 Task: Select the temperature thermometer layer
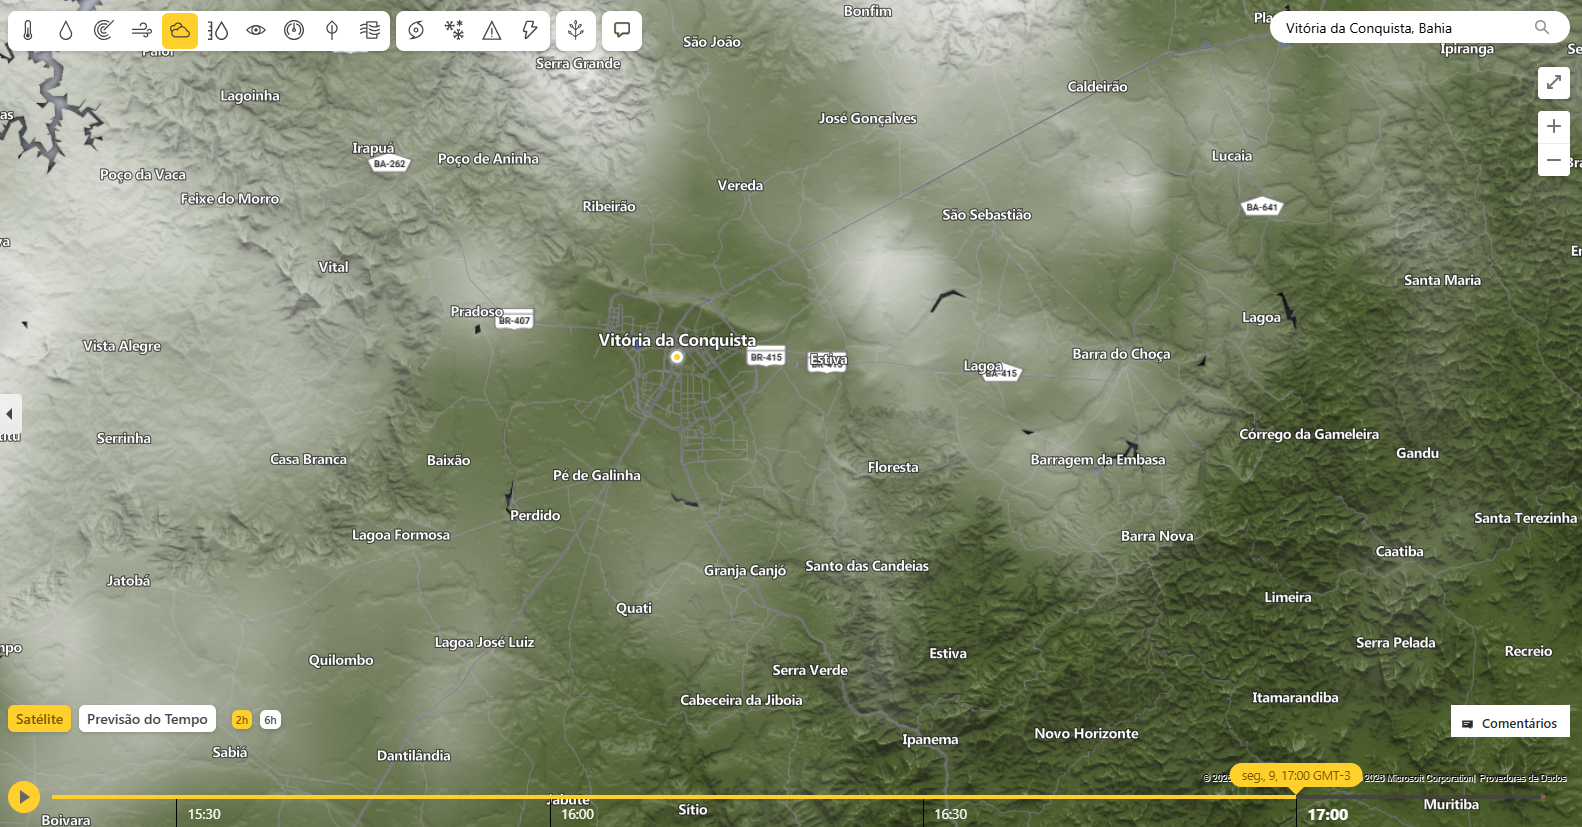[28, 31]
